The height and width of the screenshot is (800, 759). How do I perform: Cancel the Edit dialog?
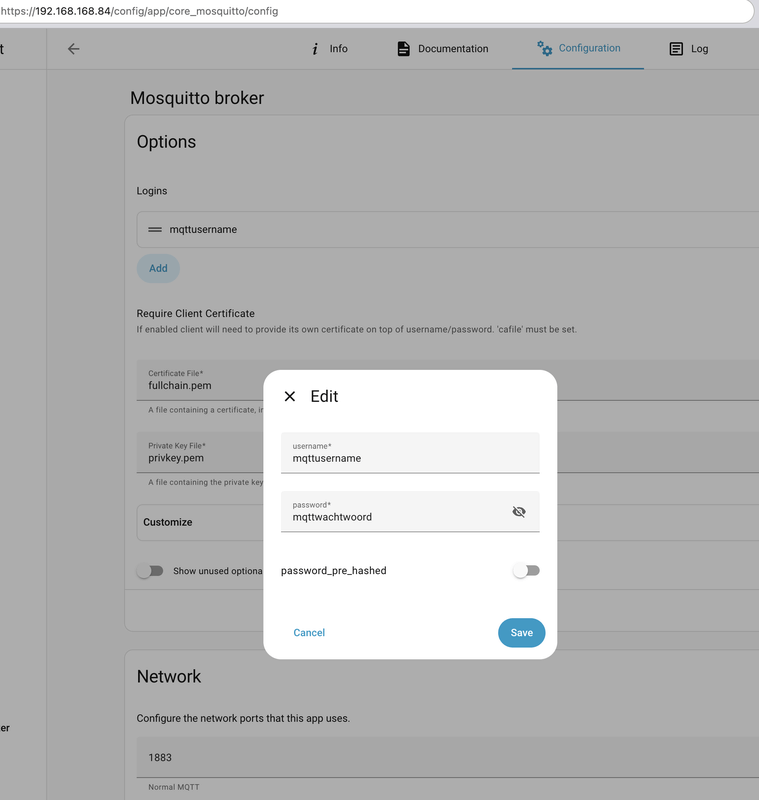(309, 633)
